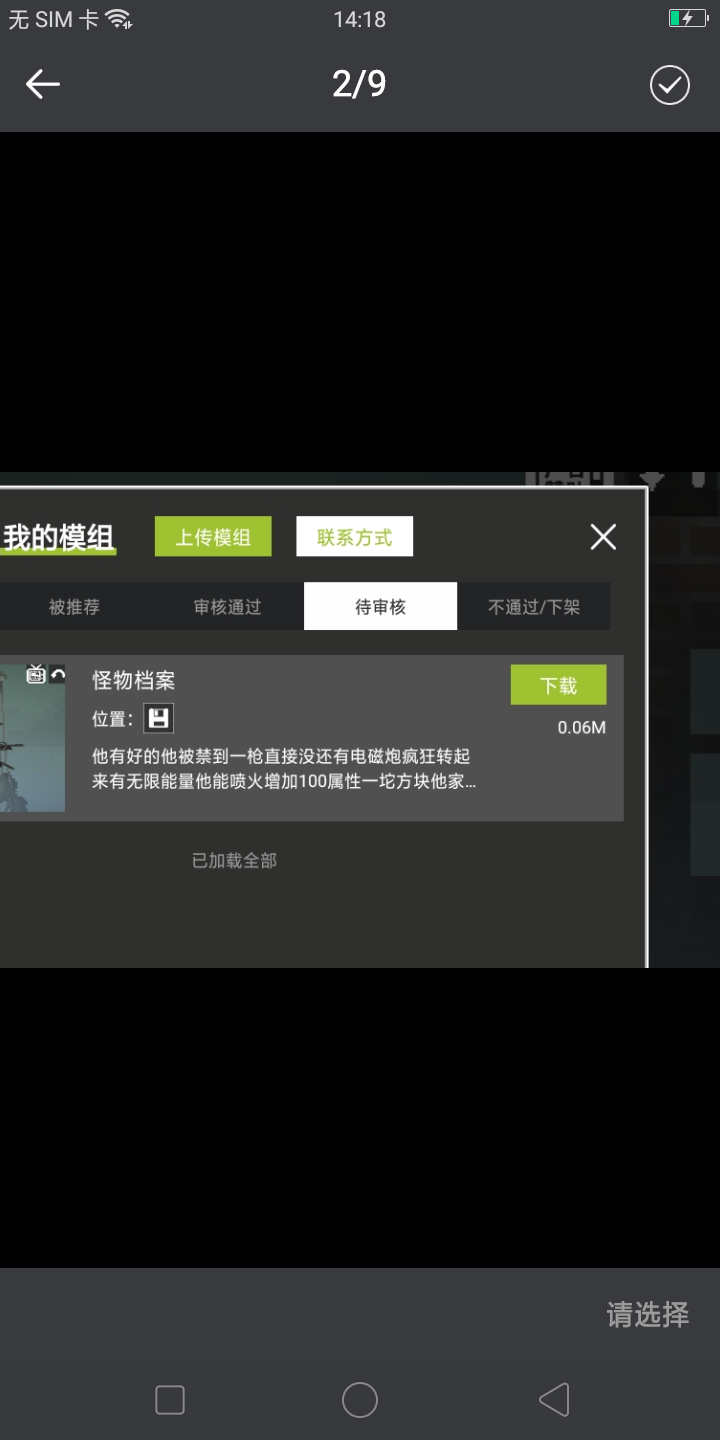Tap the TV icon on the mod thumbnail

36,674
